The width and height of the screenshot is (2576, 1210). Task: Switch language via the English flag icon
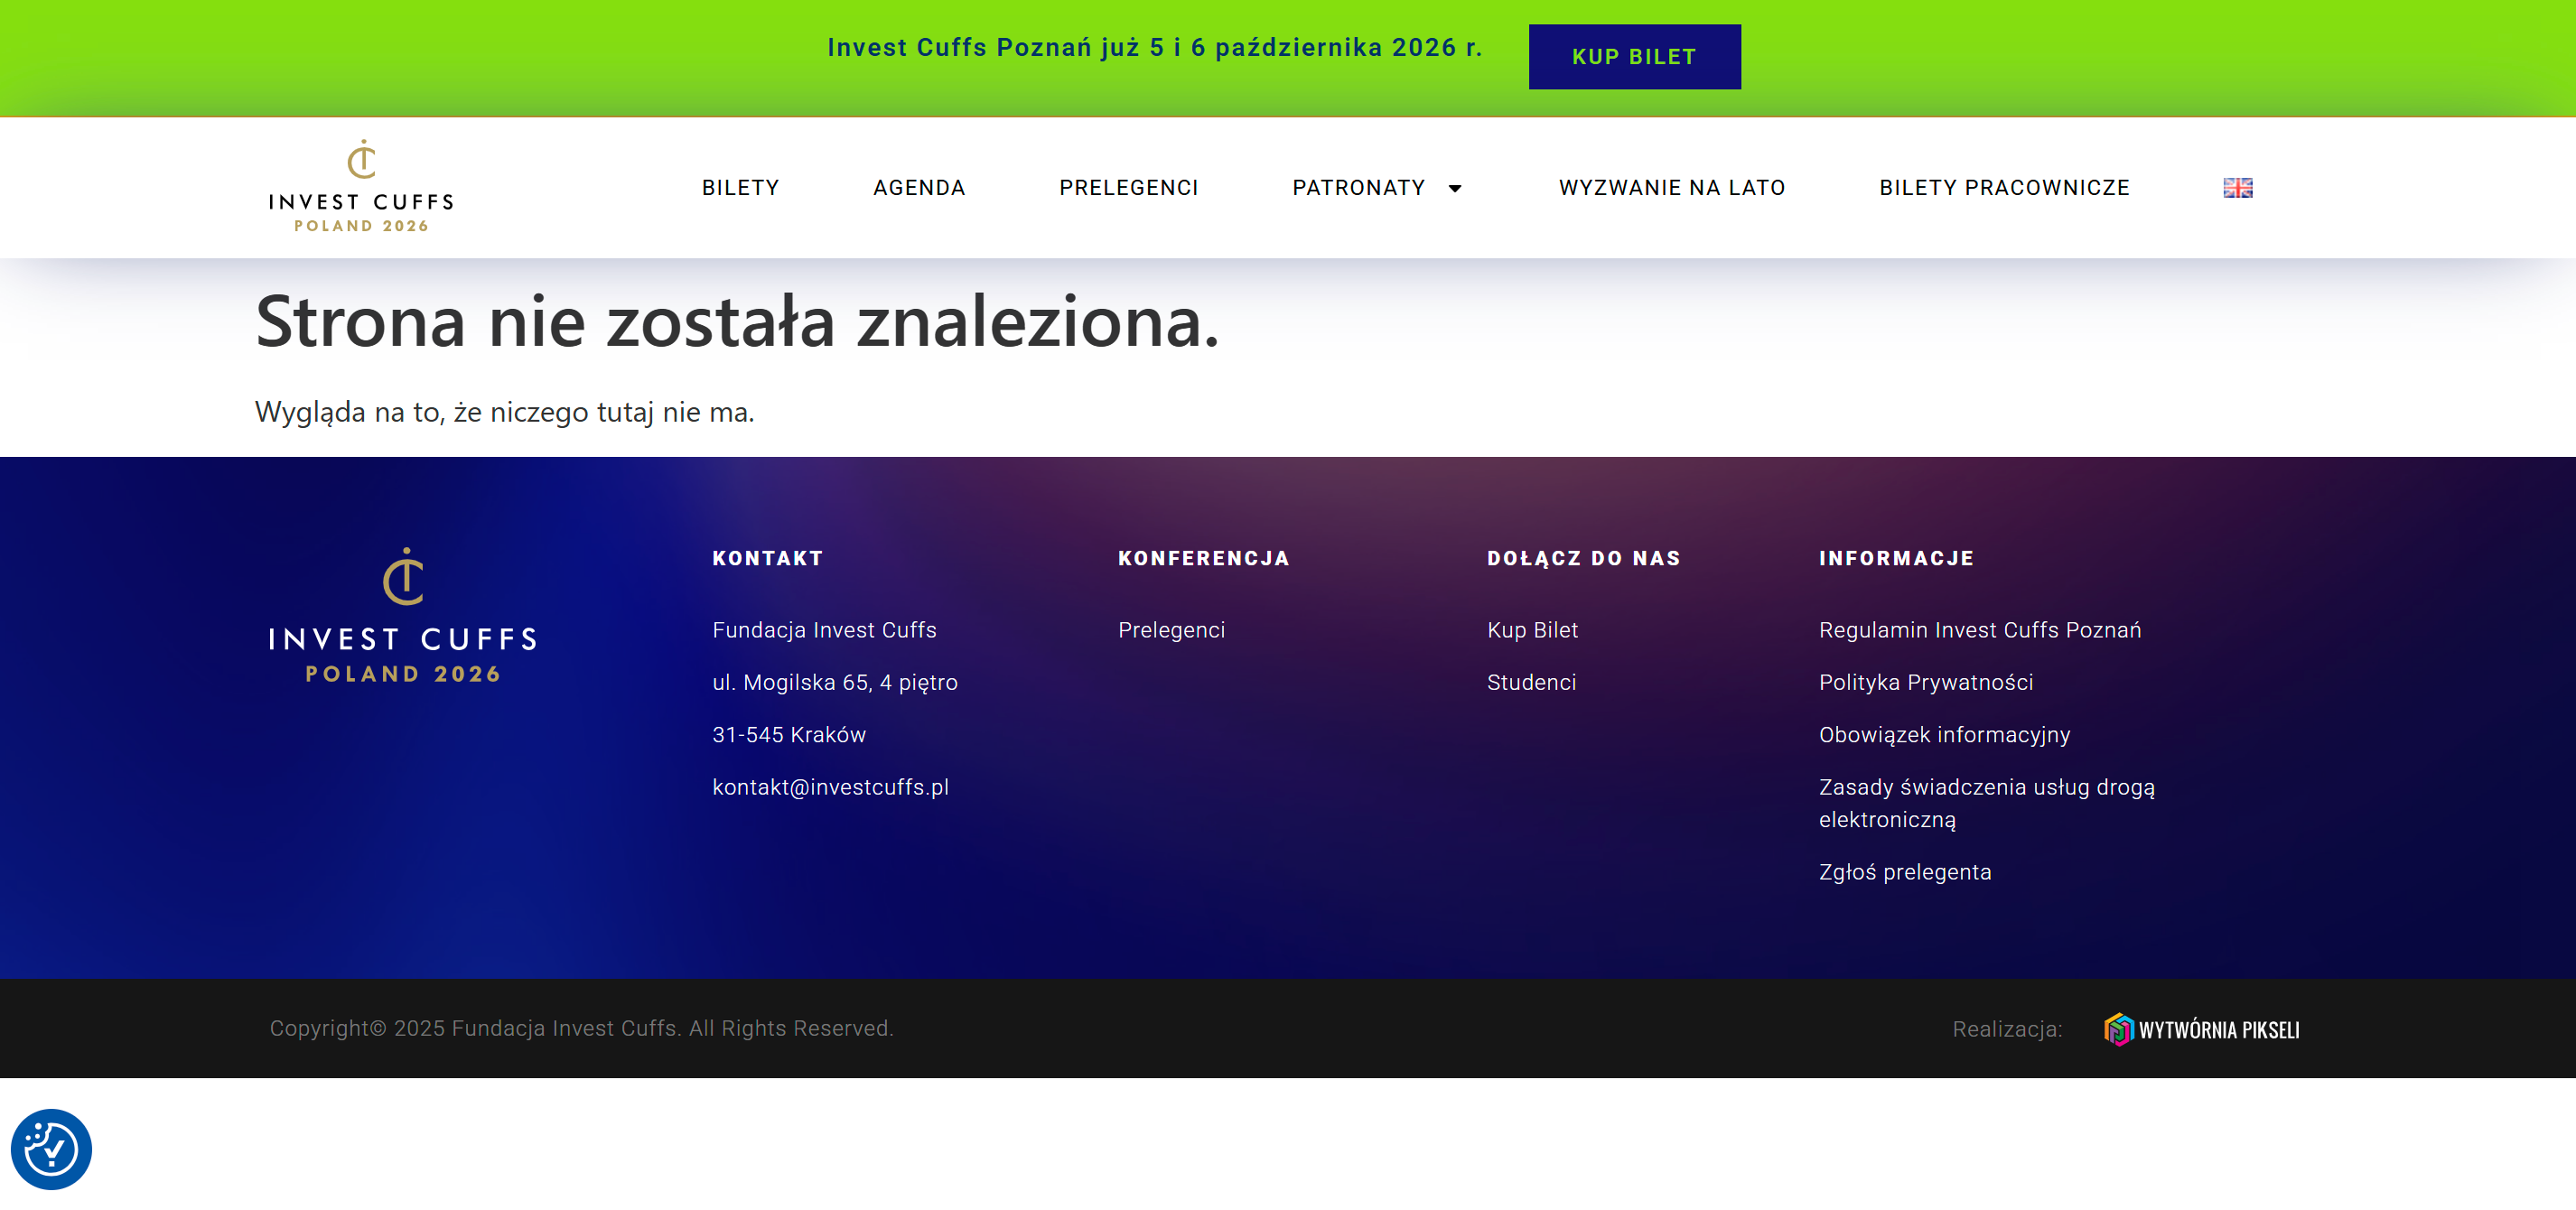tap(2237, 188)
